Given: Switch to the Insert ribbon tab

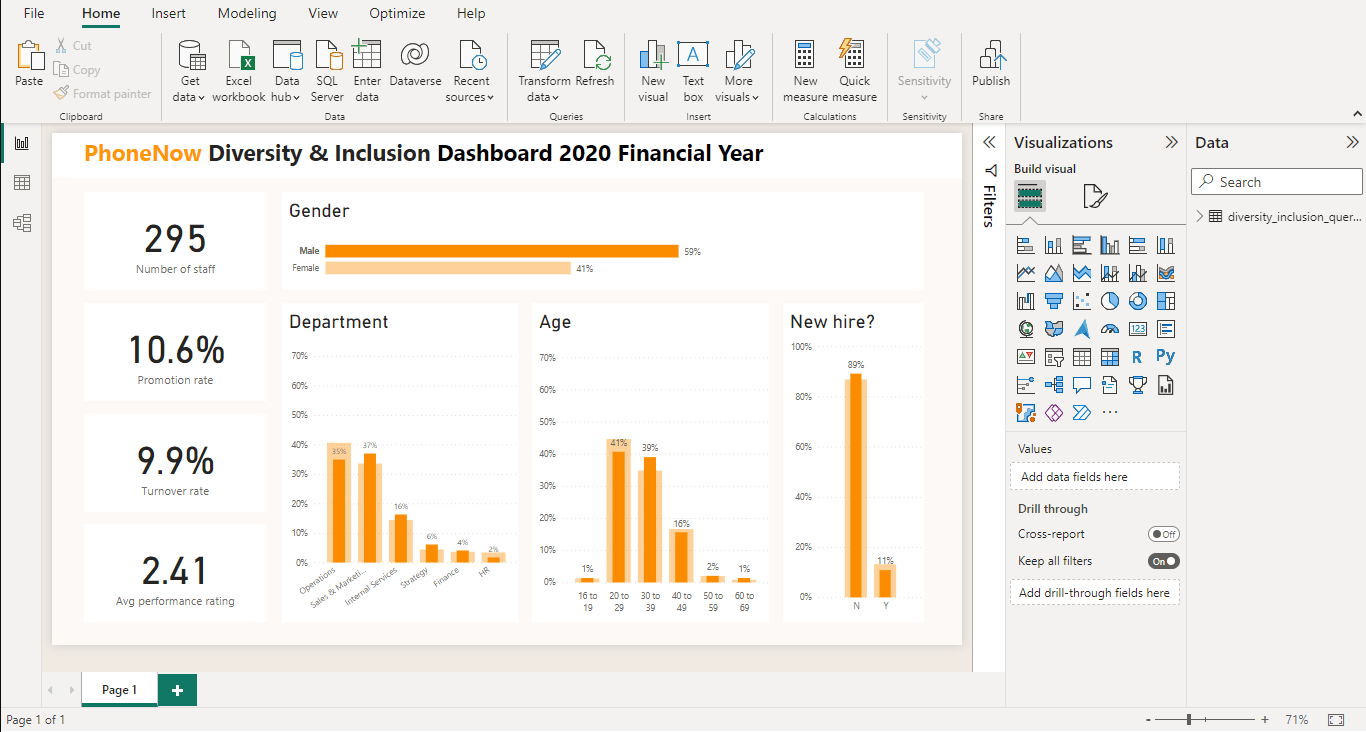Looking at the screenshot, I should tap(168, 14).
